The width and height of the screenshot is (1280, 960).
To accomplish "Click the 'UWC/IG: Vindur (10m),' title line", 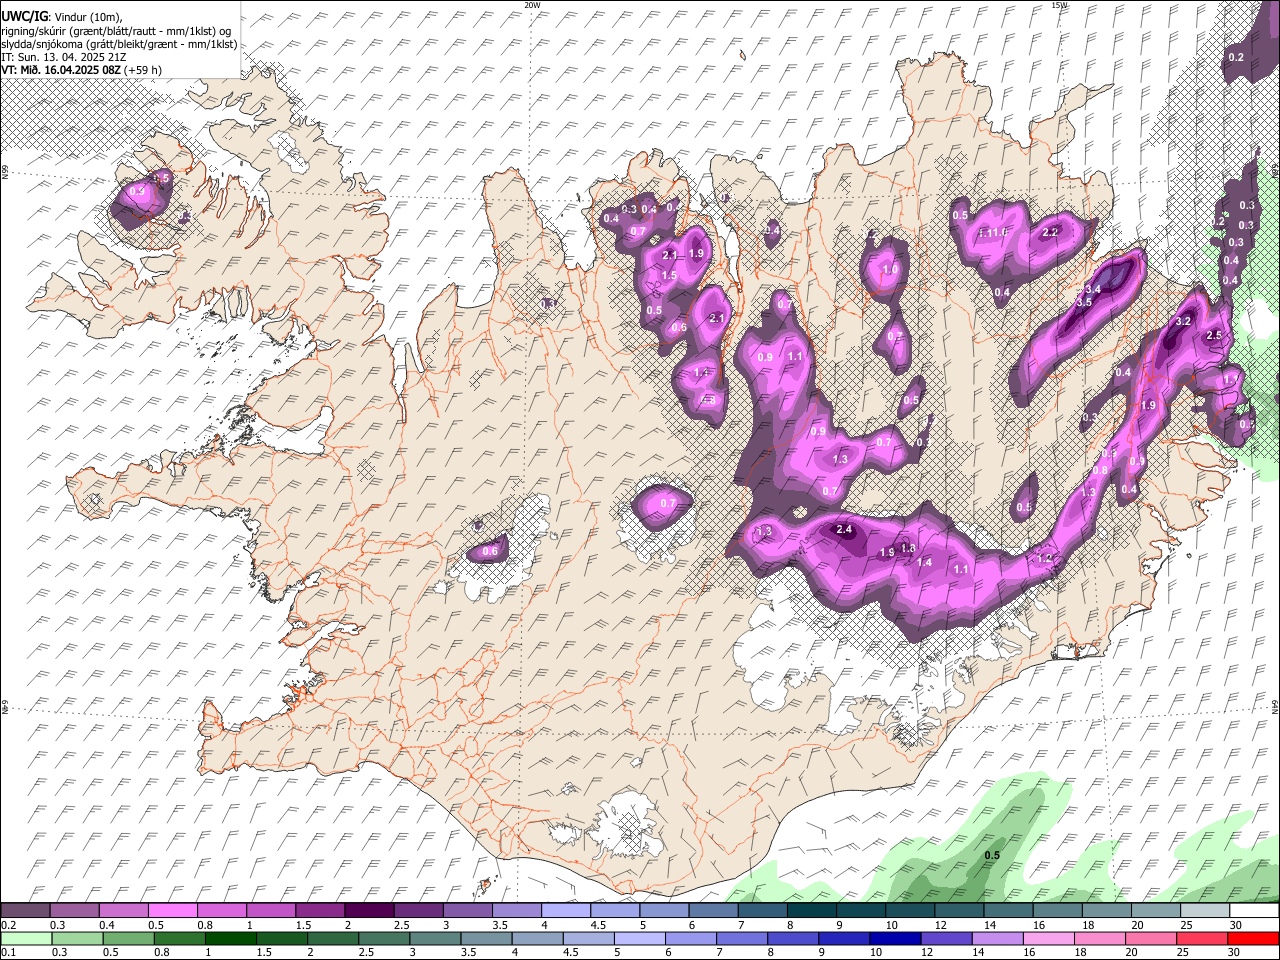I will 61,17.
